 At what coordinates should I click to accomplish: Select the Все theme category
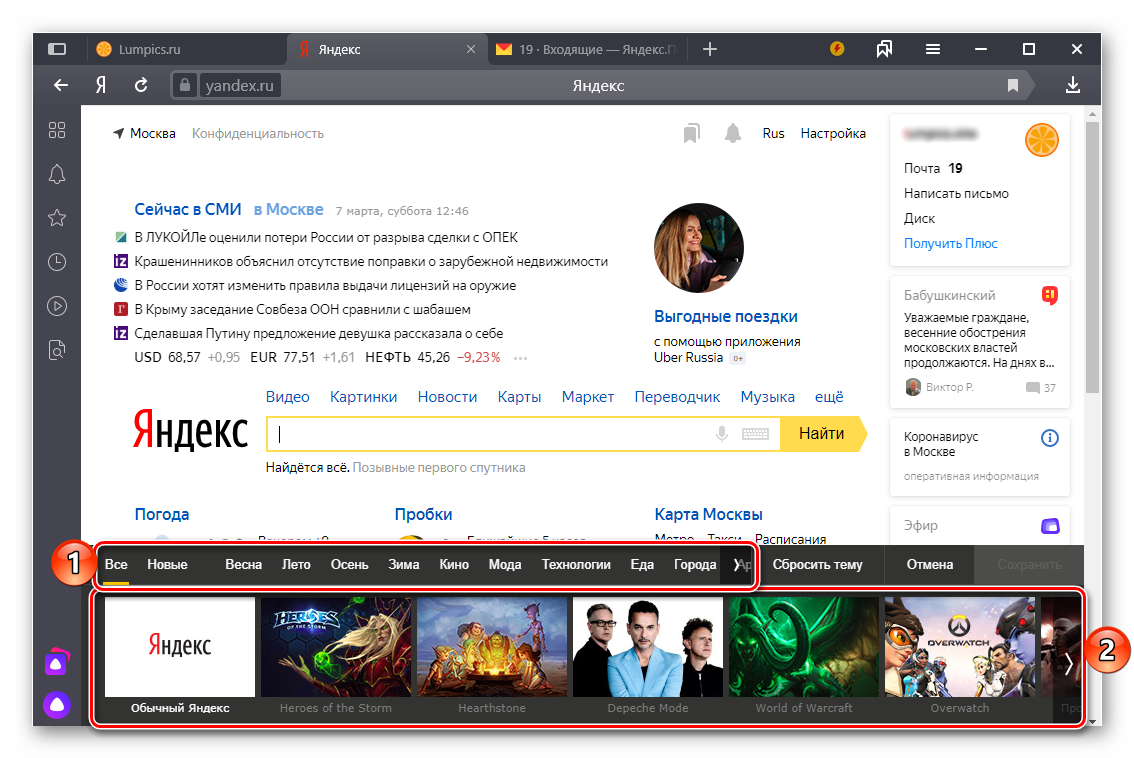tap(116, 564)
